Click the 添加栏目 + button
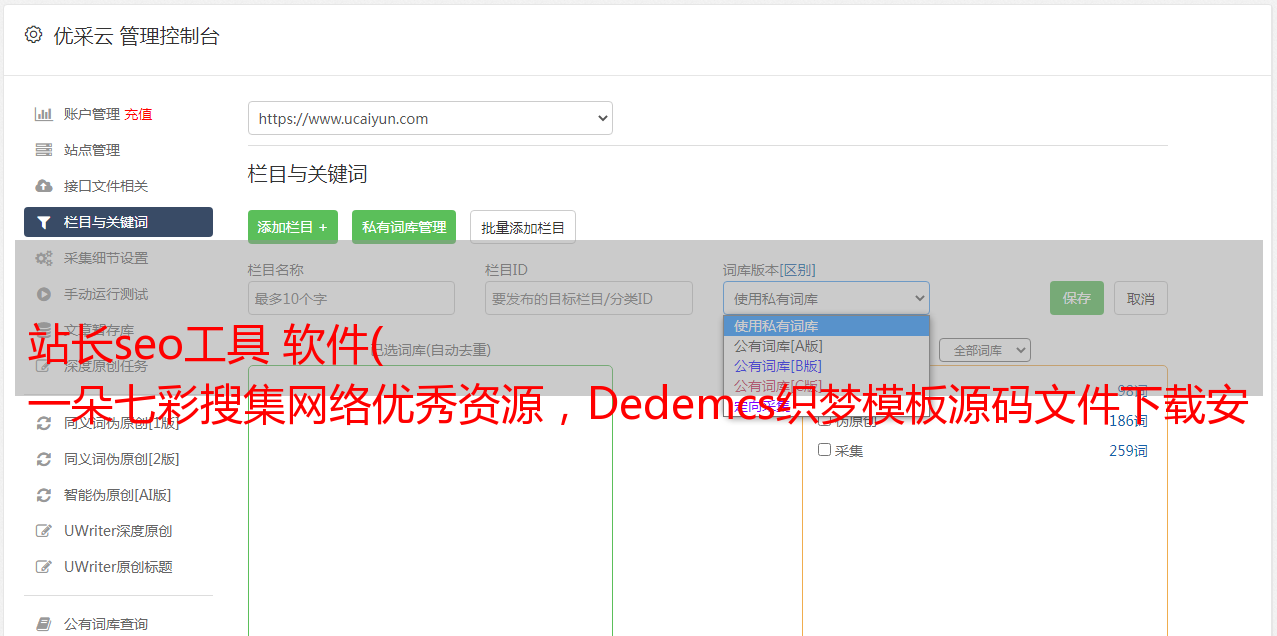The image size is (1277, 636). [293, 227]
